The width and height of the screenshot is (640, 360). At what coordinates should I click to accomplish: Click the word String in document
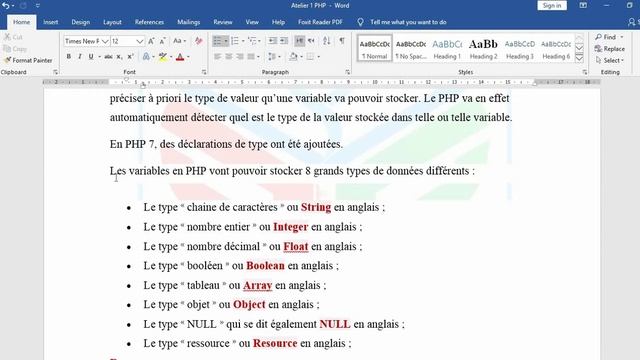(x=316, y=207)
